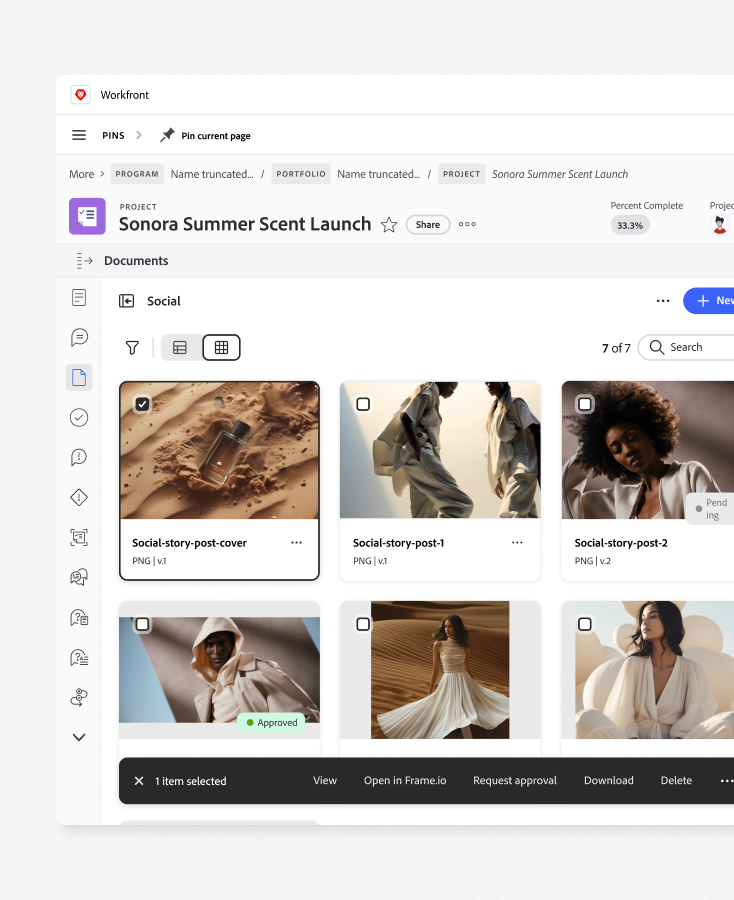Click the purple project icon
Viewport: 734px width, 900px height.
pos(87,216)
